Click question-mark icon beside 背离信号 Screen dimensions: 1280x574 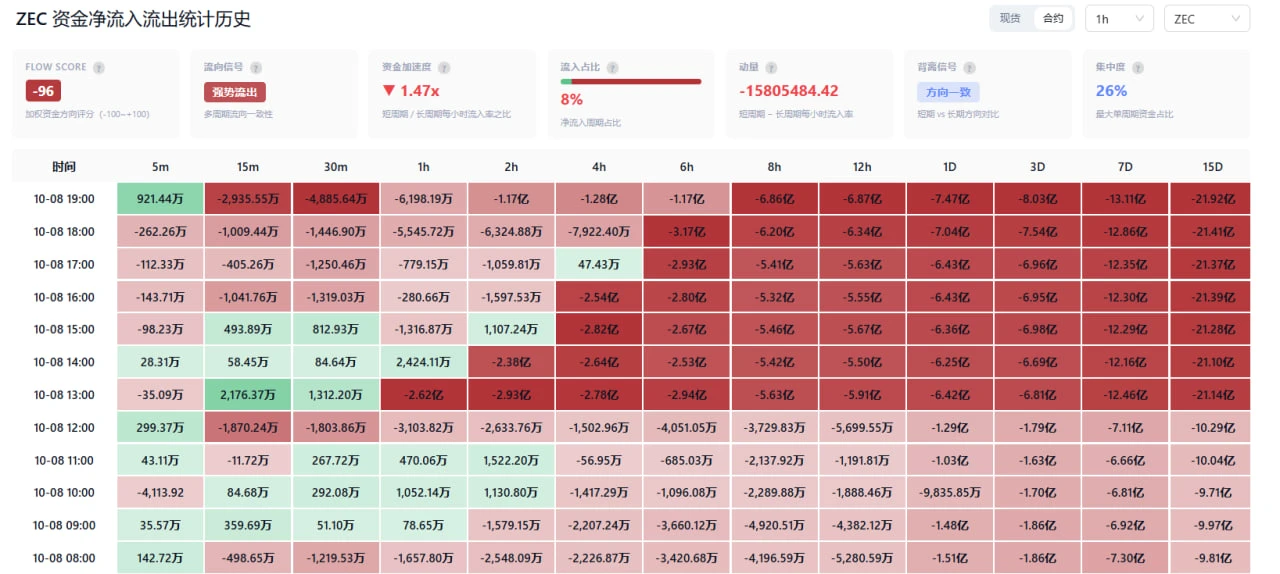(x=969, y=67)
